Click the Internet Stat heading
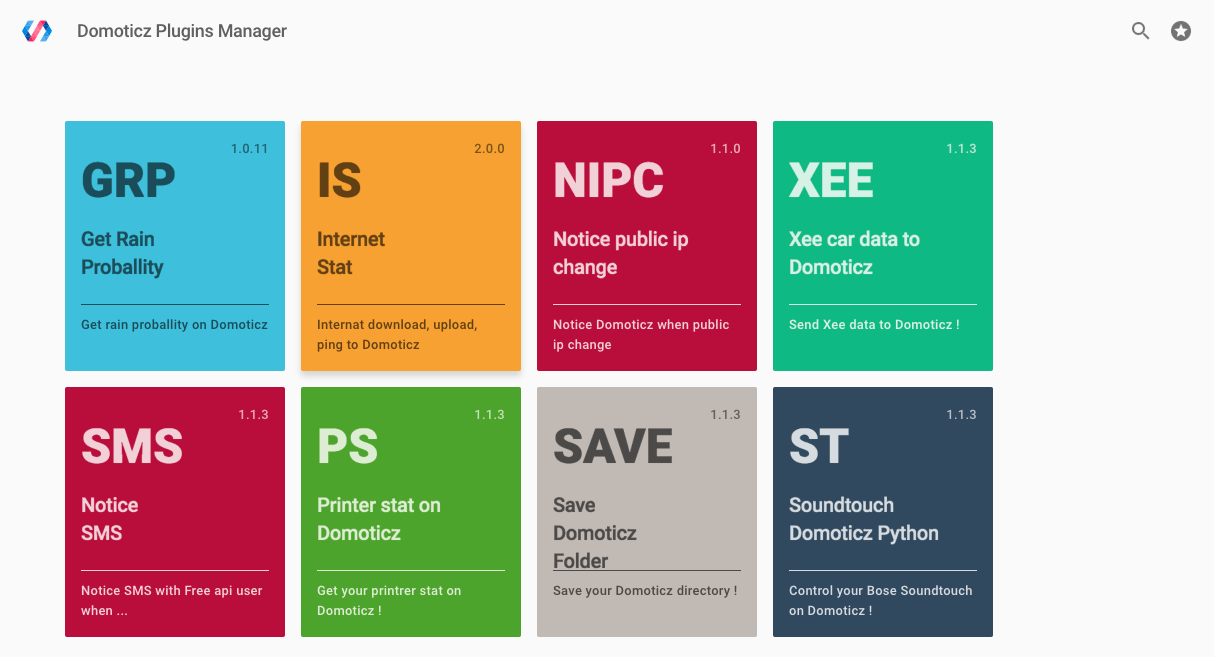This screenshot has height=657, width=1214. click(x=351, y=253)
